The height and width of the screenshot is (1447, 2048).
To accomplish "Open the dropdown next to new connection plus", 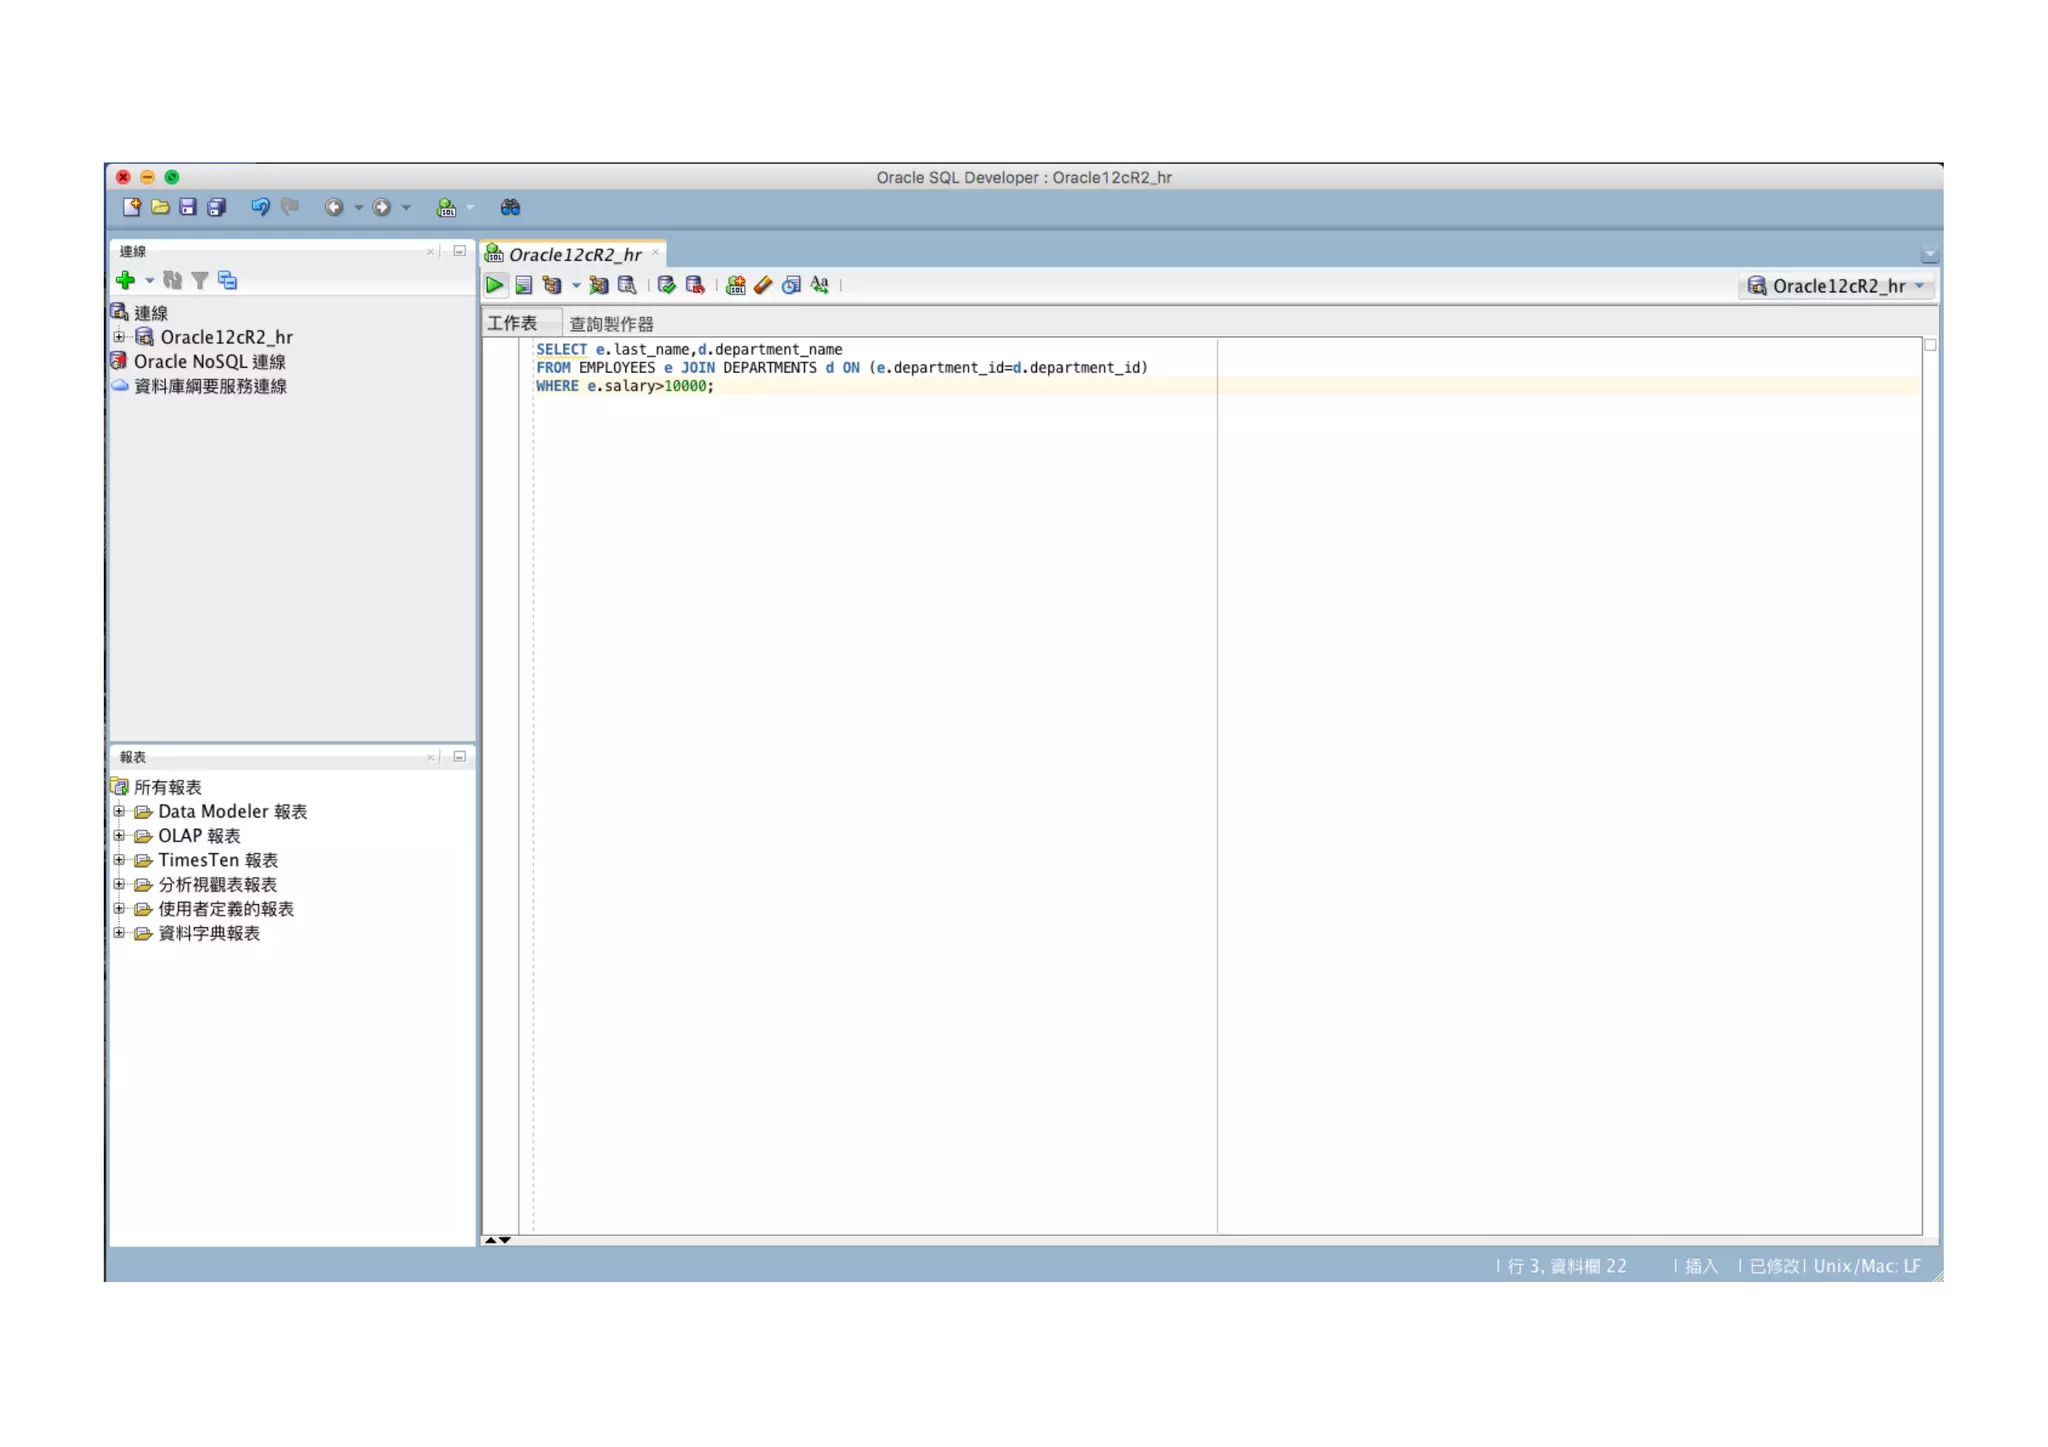I will [x=149, y=281].
